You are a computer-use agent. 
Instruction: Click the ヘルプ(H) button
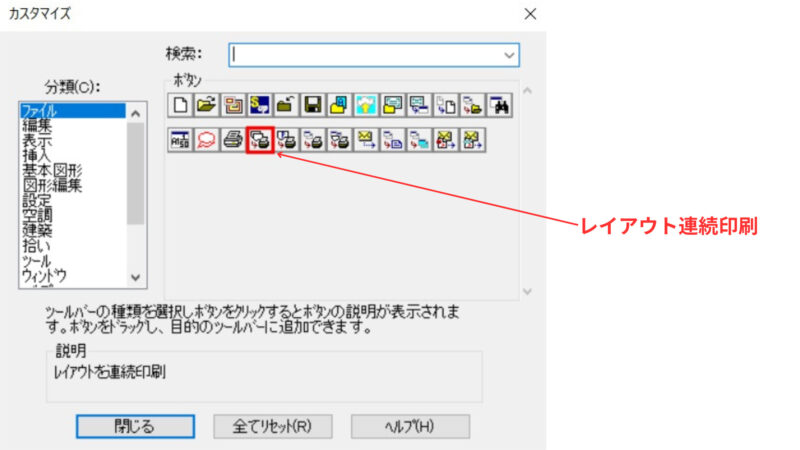(x=410, y=427)
